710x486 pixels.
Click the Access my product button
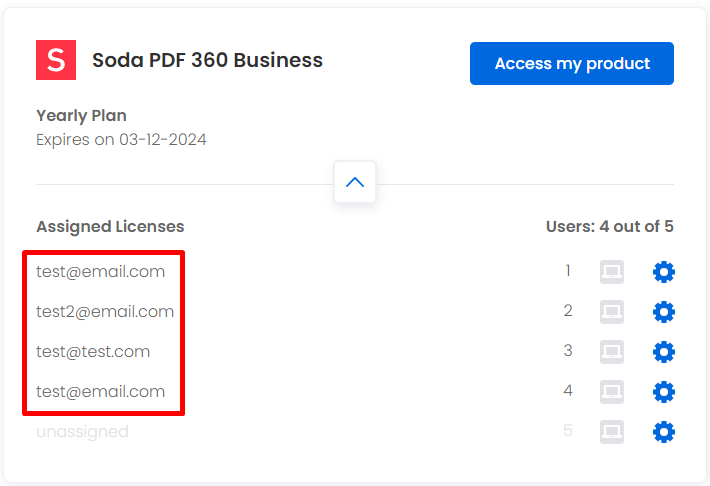[x=571, y=63]
